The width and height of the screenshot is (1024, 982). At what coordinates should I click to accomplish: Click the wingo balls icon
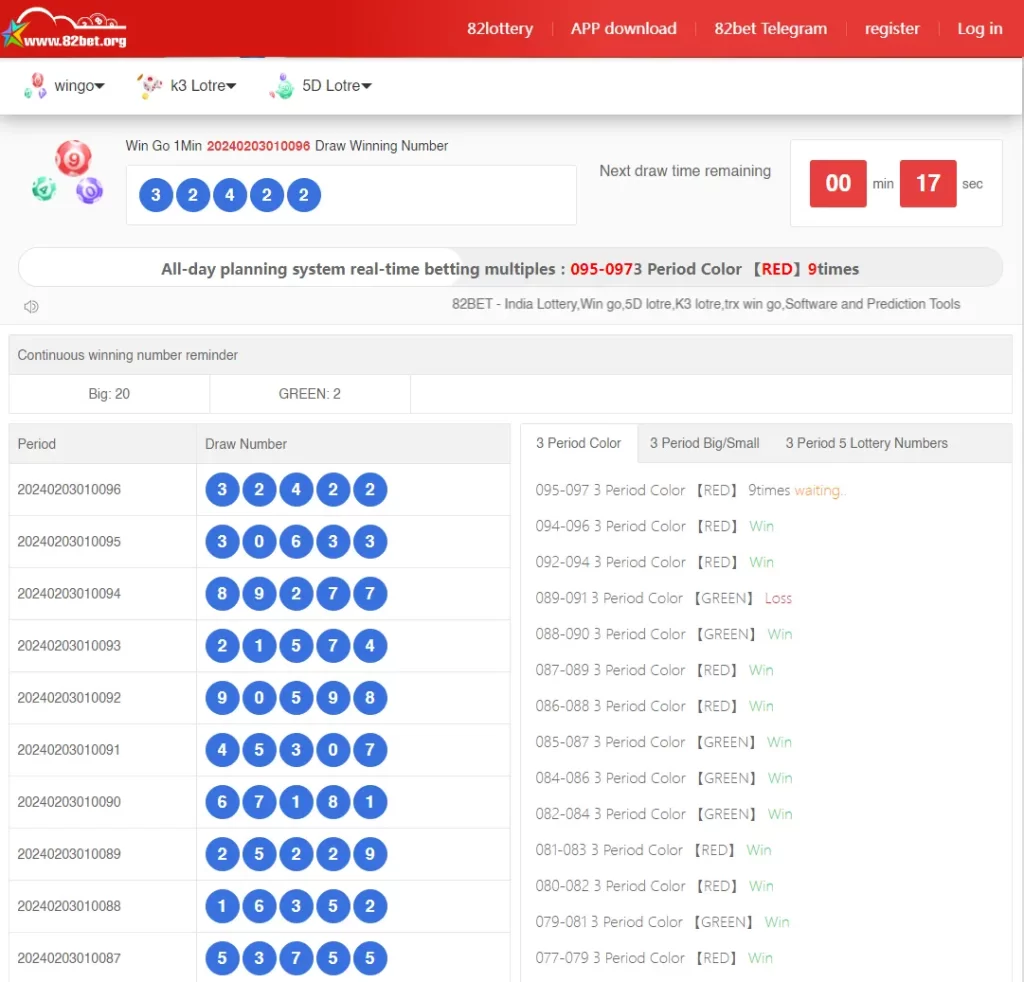[x=35, y=86]
